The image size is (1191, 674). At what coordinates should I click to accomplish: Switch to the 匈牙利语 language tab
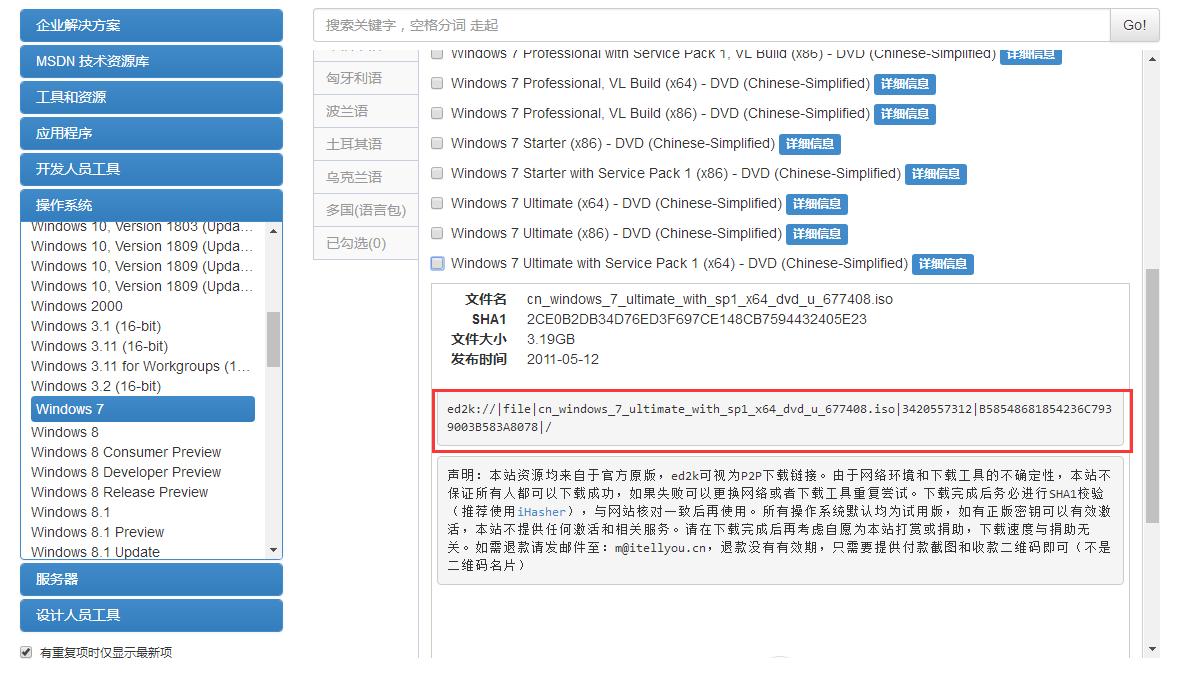tap(366, 78)
